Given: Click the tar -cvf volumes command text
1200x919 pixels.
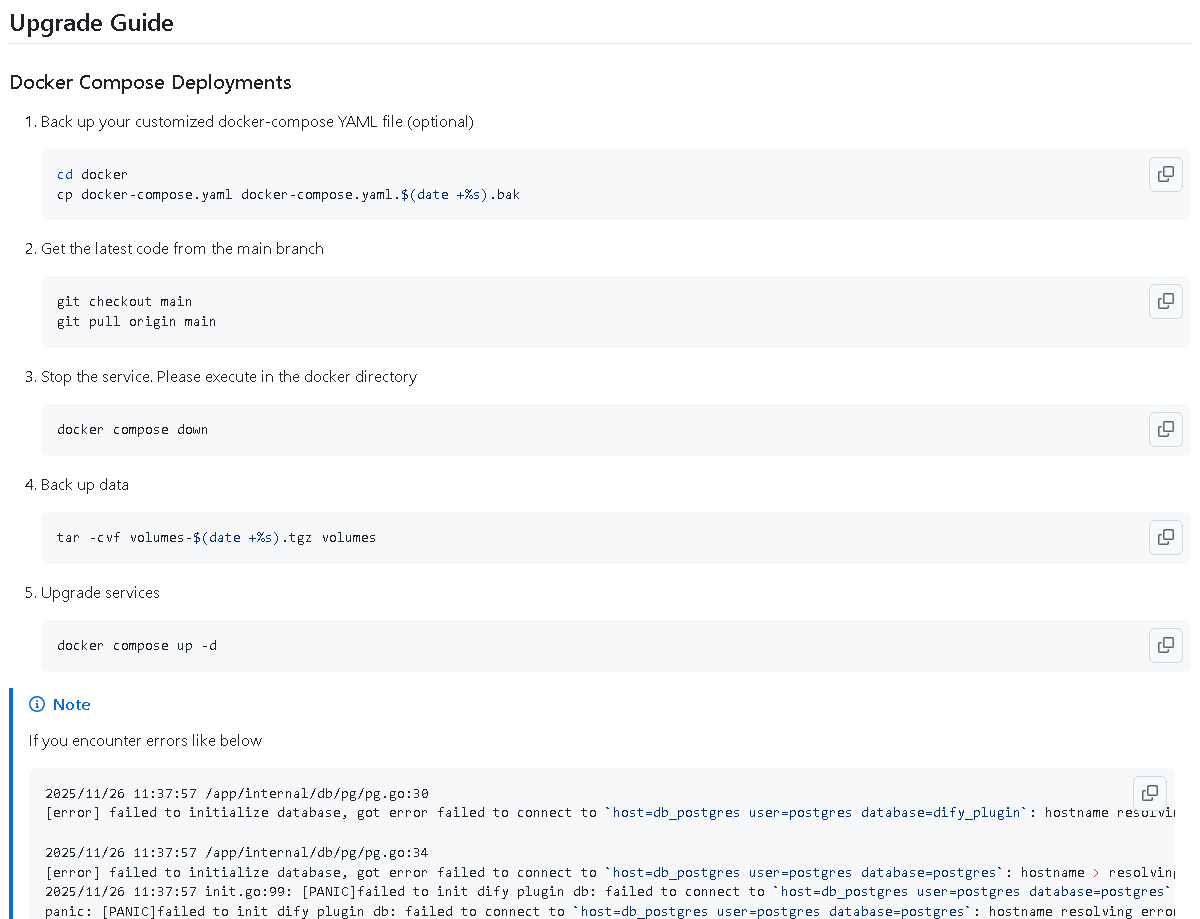Looking at the screenshot, I should tap(216, 538).
